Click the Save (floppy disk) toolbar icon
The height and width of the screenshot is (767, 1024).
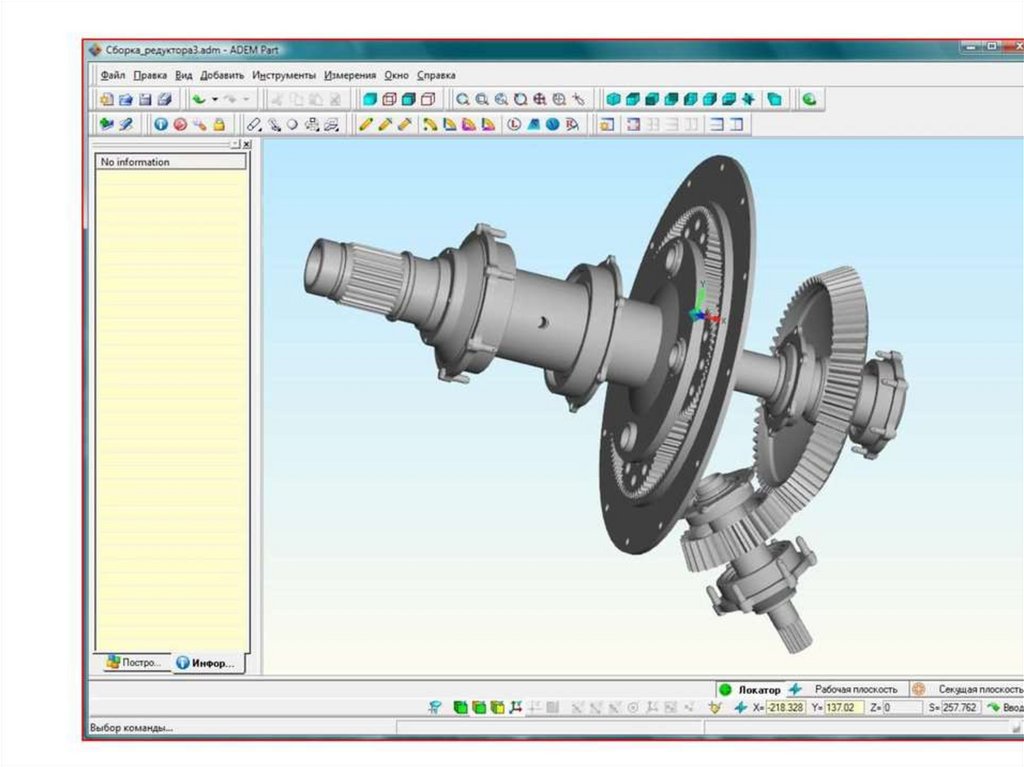tap(145, 99)
